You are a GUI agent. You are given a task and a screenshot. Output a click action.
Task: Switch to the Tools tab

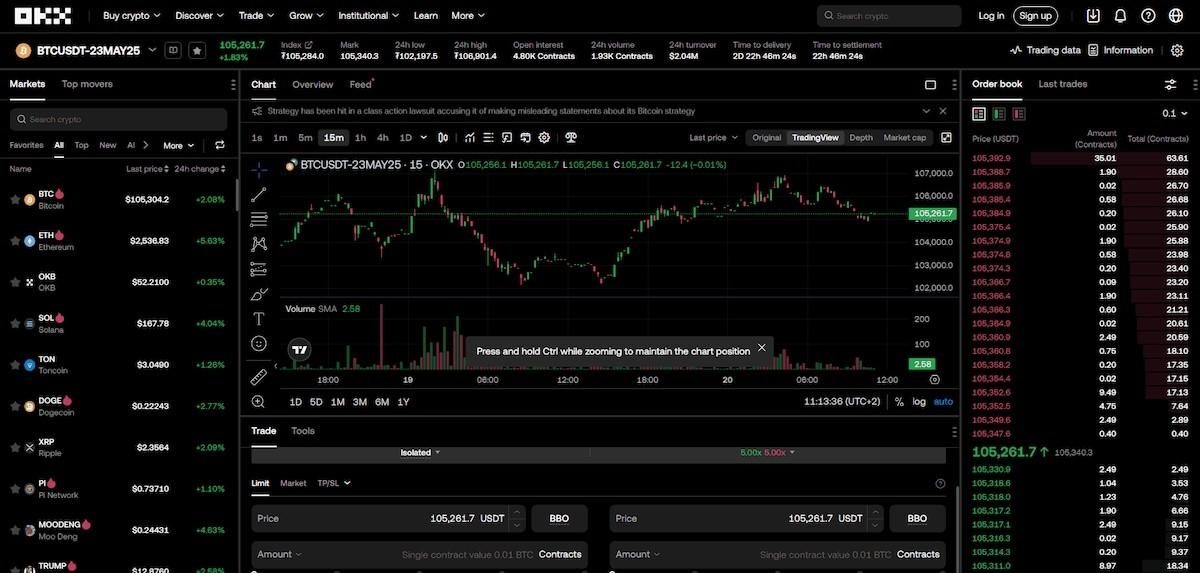[x=303, y=431]
